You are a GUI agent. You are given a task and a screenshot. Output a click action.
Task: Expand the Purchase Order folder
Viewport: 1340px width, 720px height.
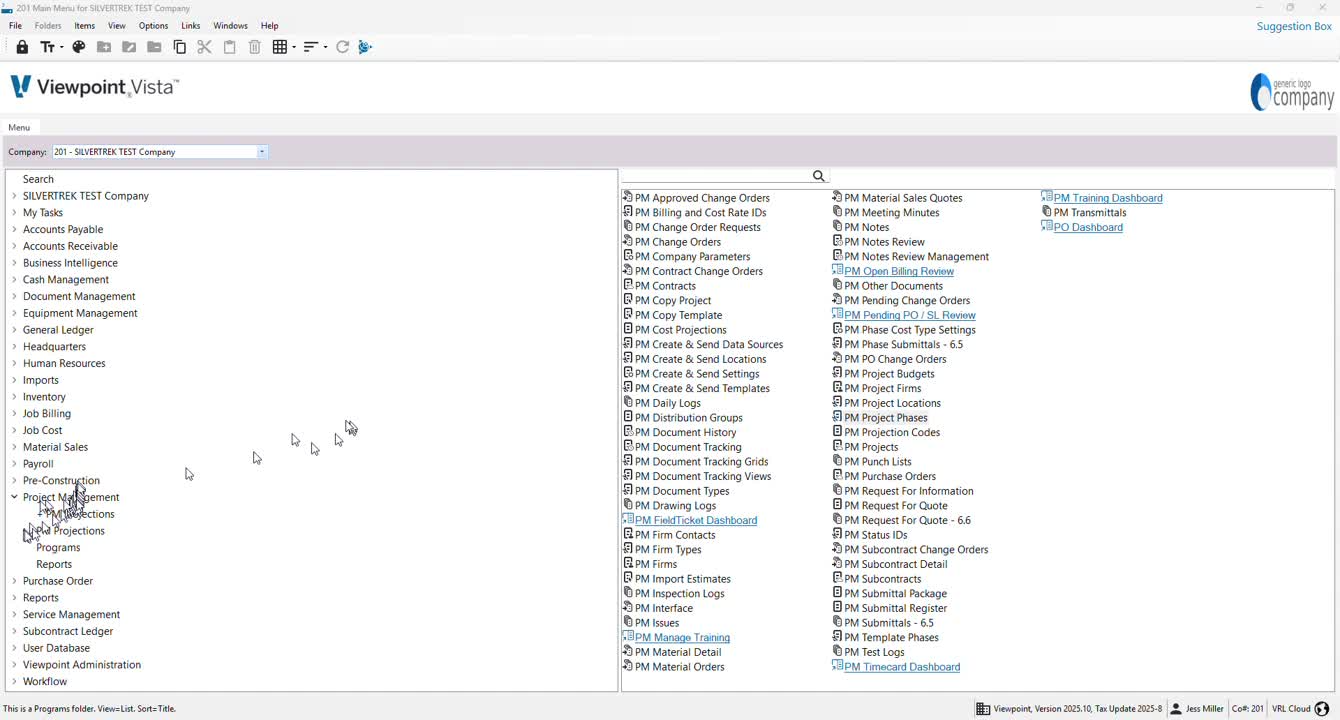[14, 581]
